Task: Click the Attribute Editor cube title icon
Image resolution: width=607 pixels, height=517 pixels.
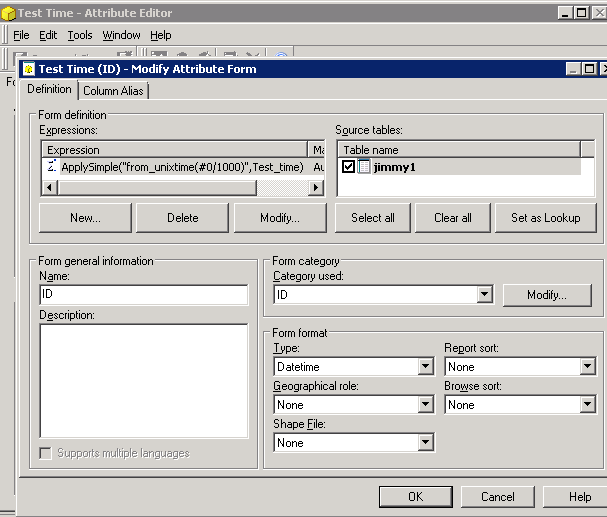Action: coord(9,14)
